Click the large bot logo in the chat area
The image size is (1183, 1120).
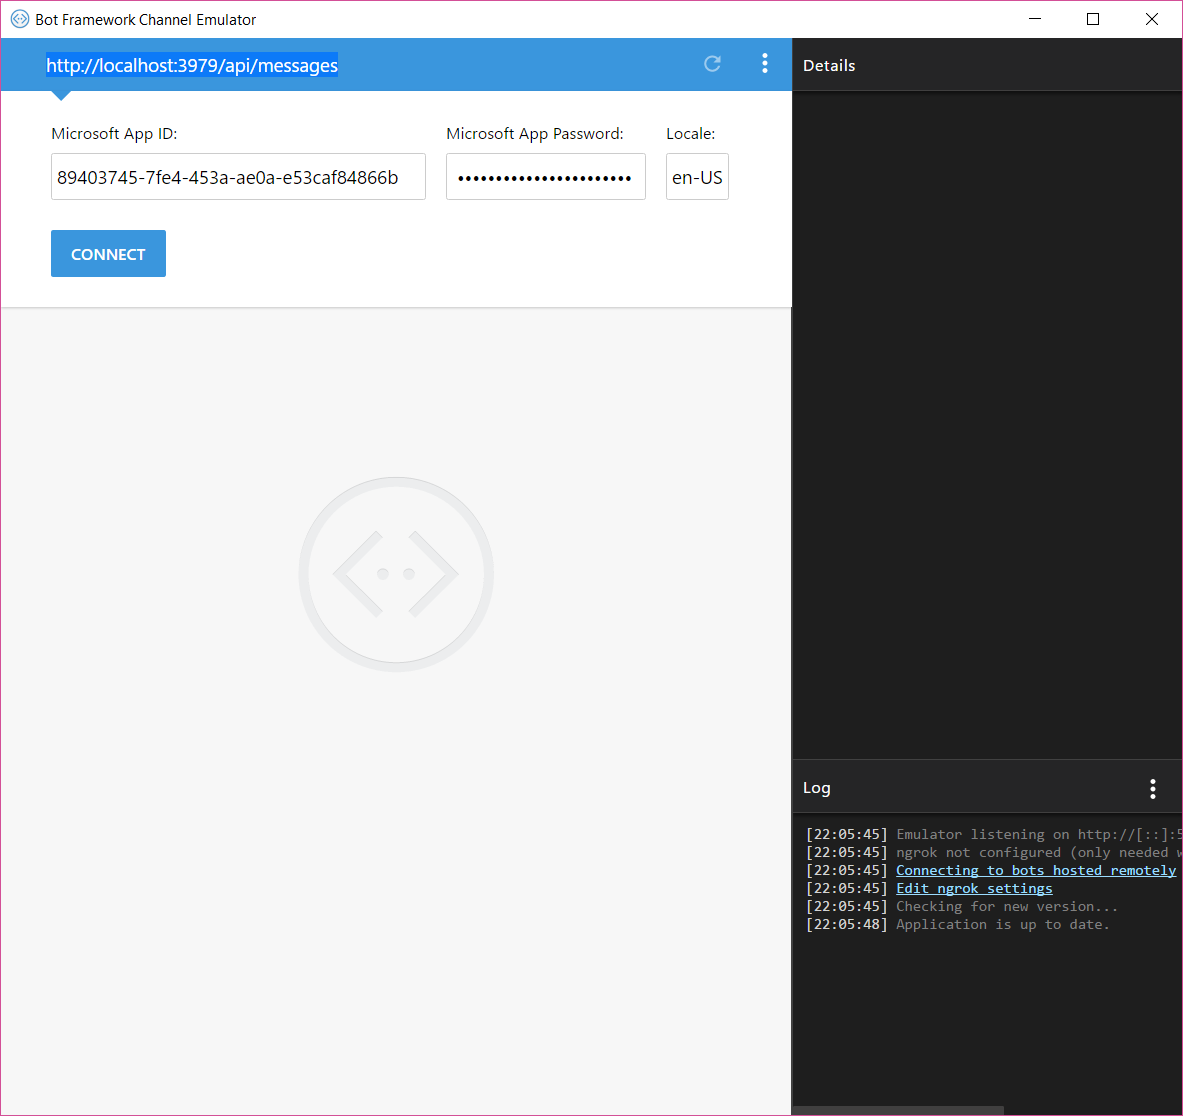(396, 574)
